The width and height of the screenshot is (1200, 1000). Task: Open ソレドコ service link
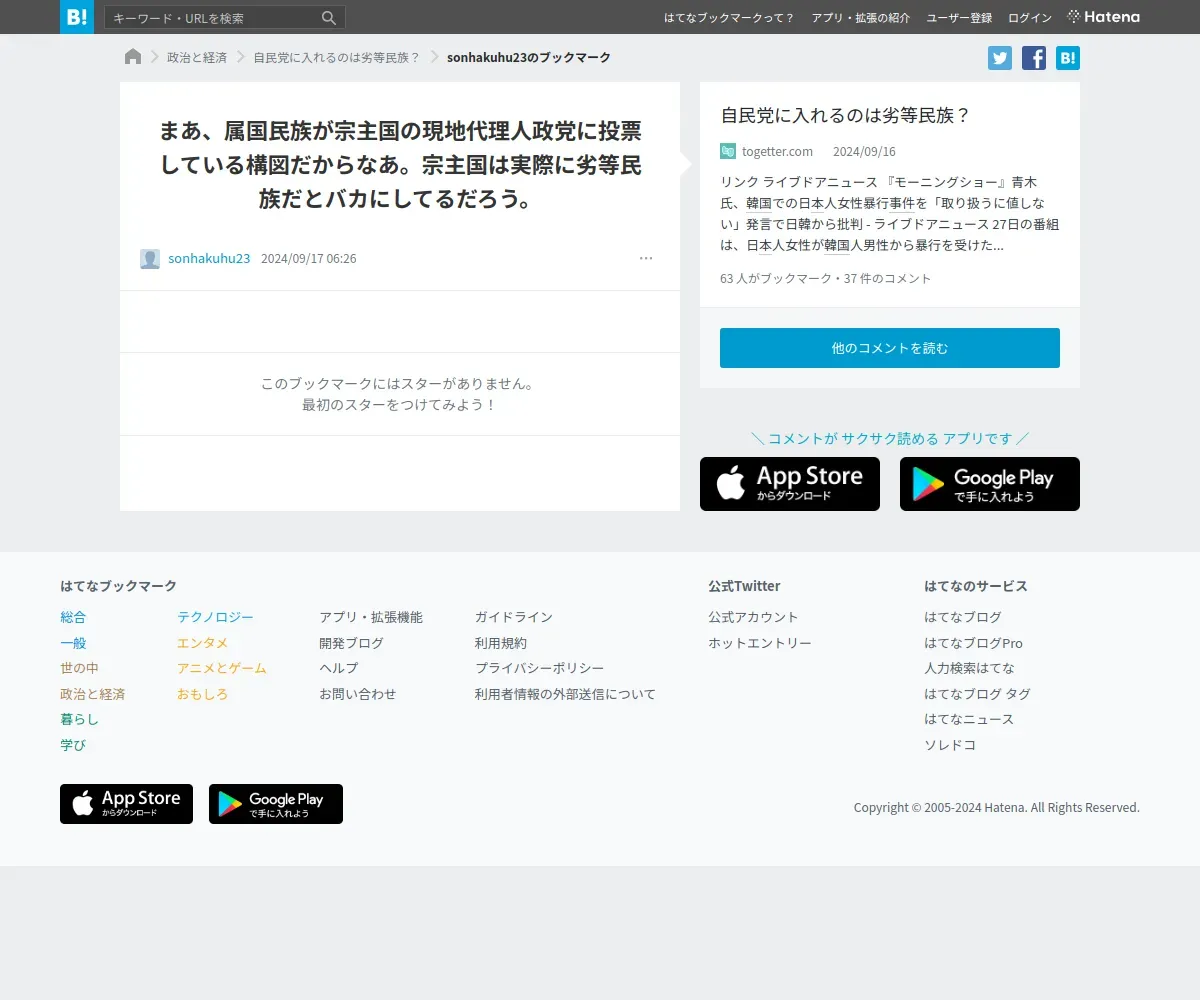[950, 745]
